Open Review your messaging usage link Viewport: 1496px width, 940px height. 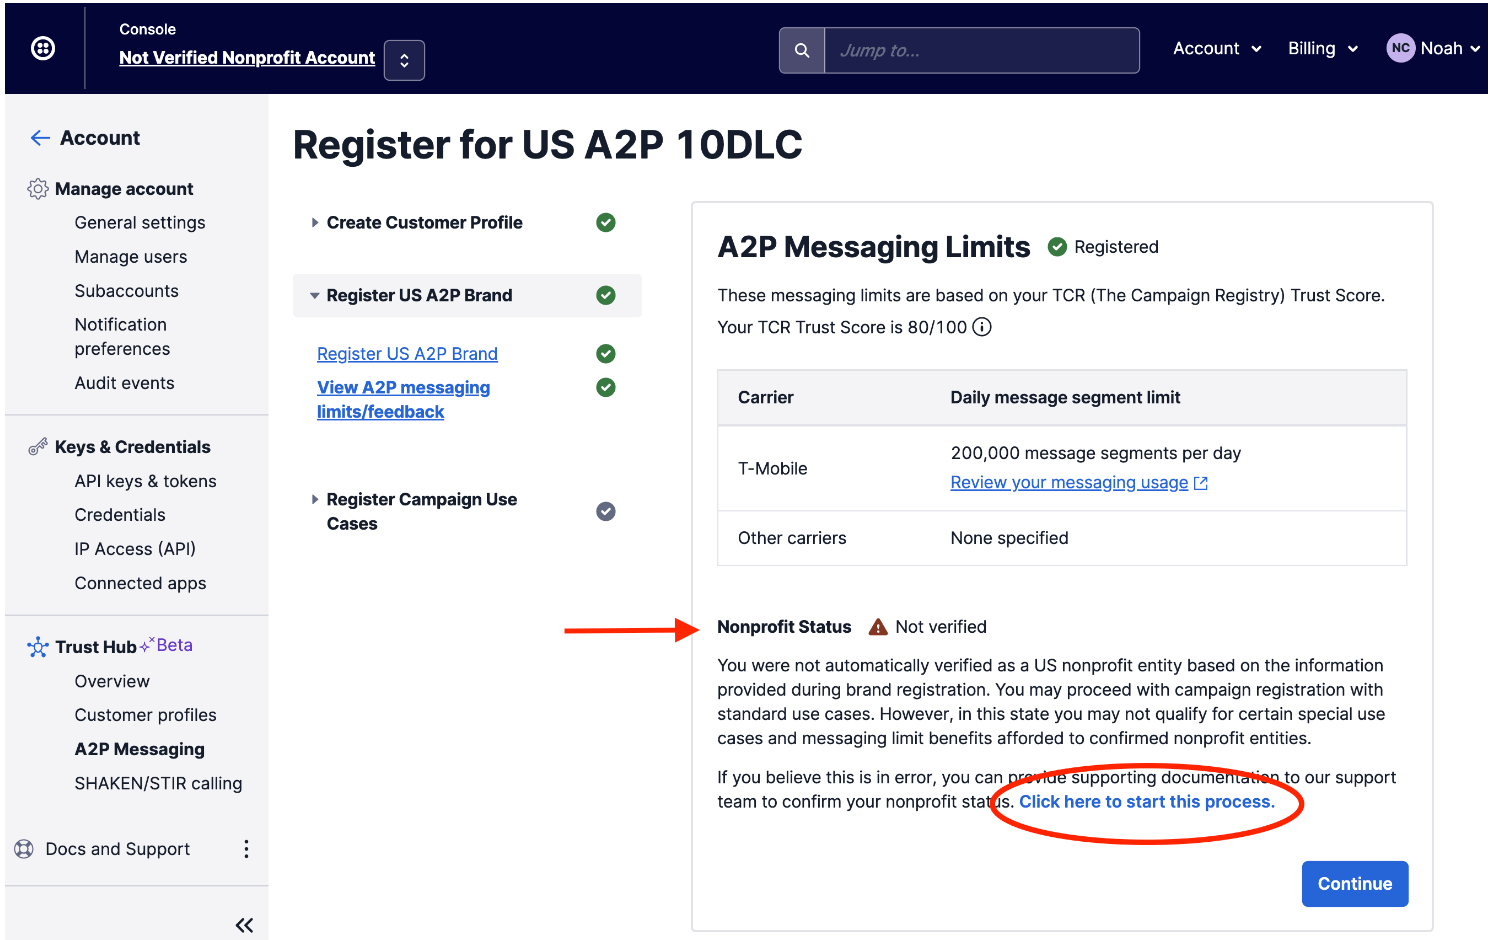pyautogui.click(x=1069, y=482)
